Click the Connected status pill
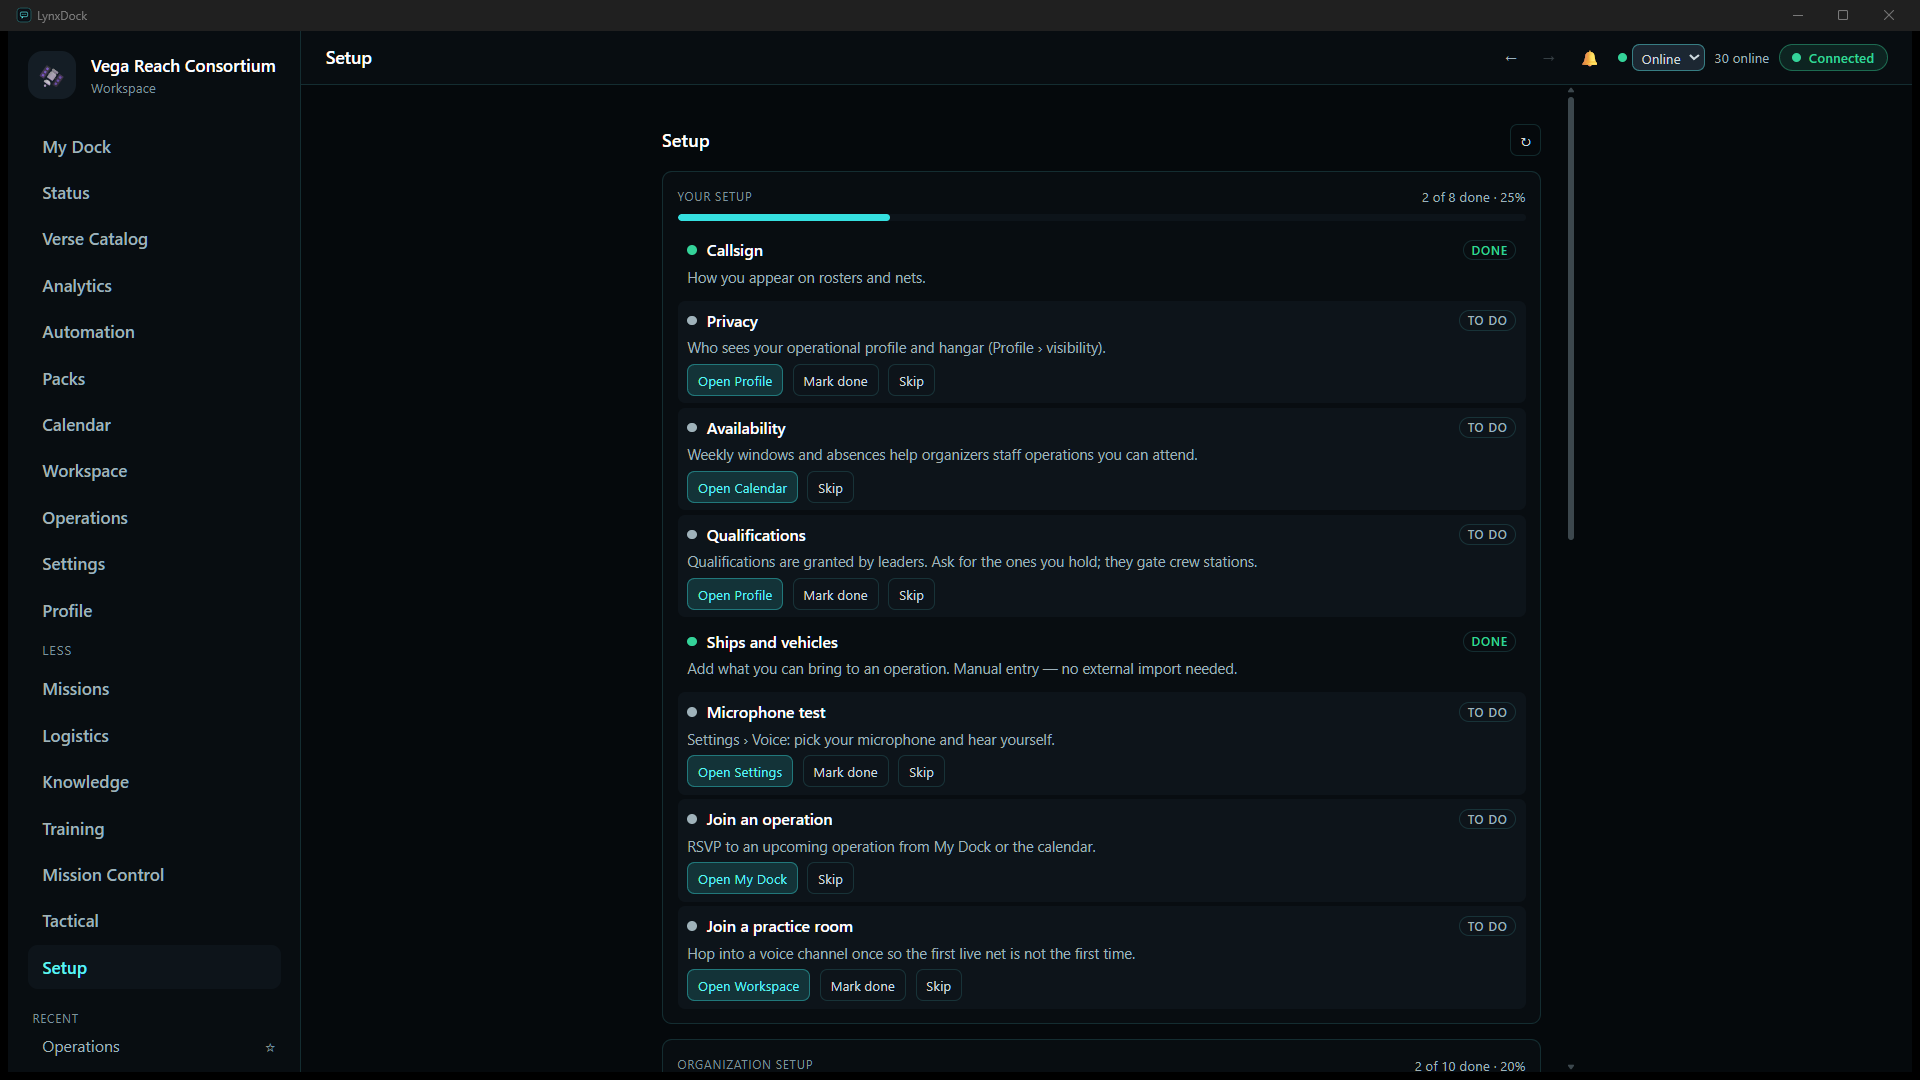 [x=1833, y=59]
